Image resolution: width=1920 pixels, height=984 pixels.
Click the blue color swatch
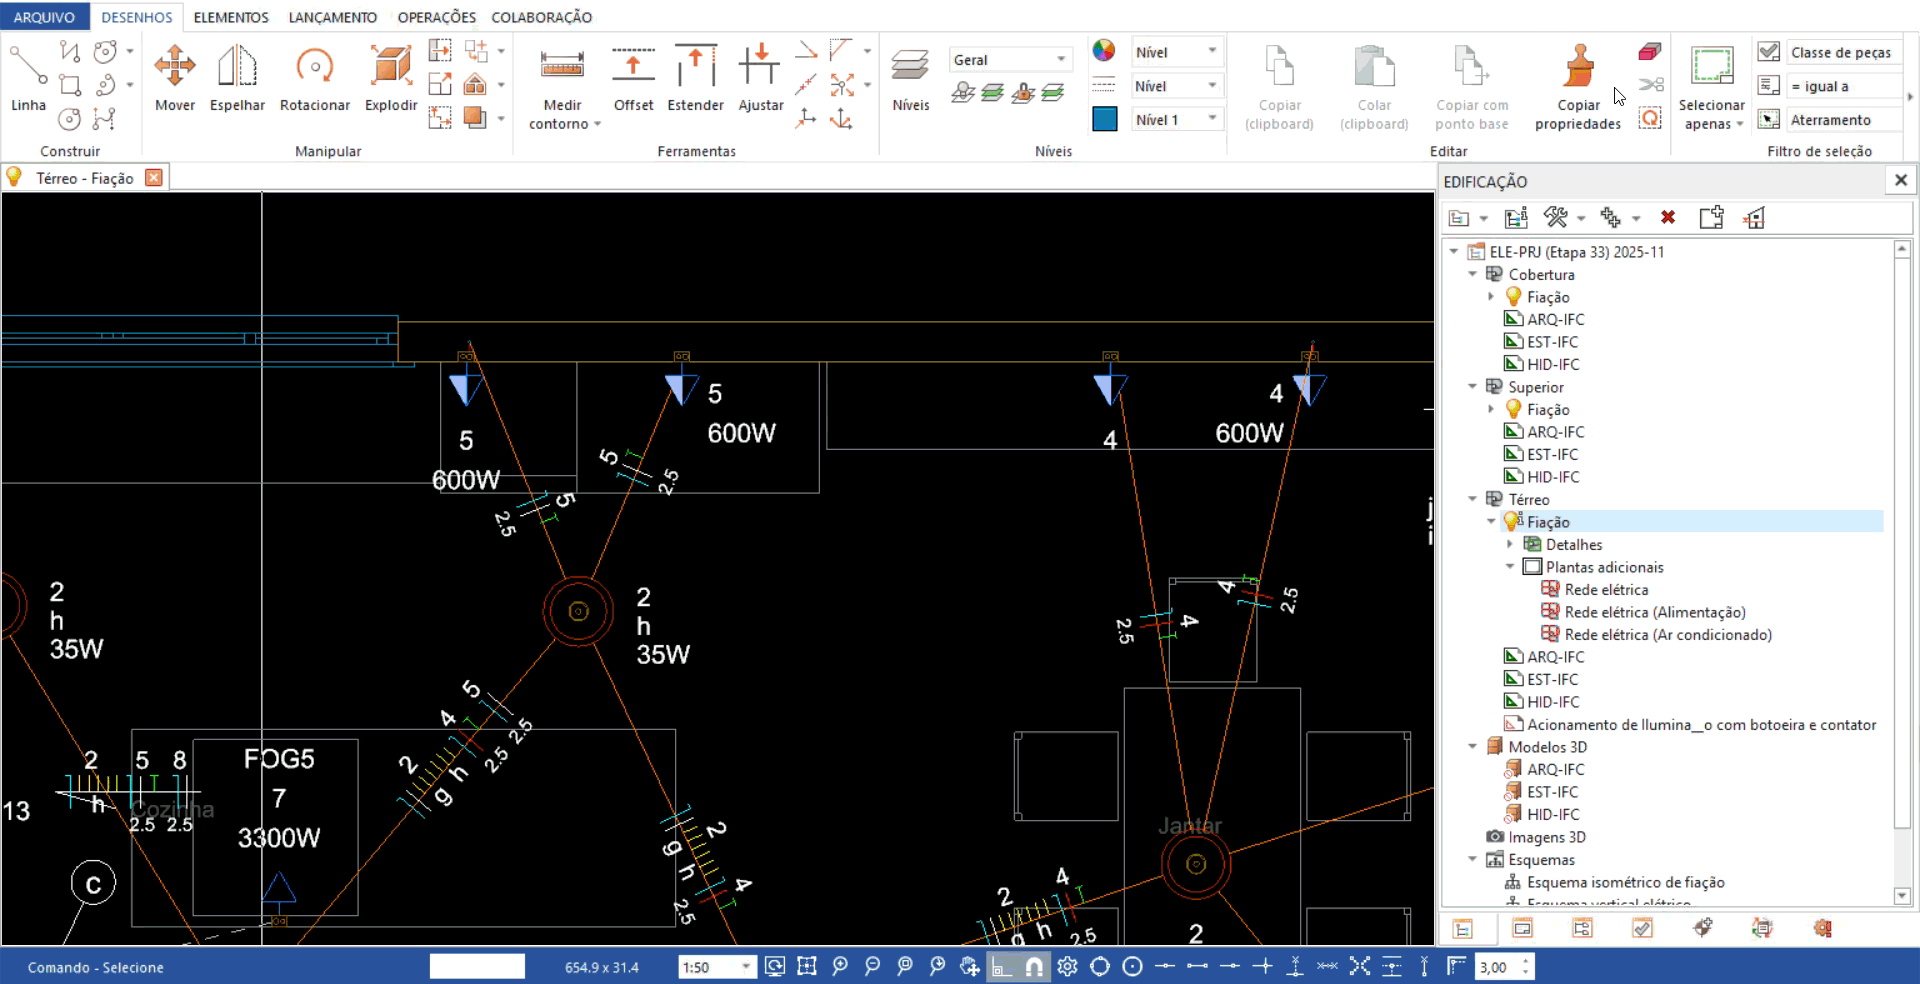coord(1104,119)
